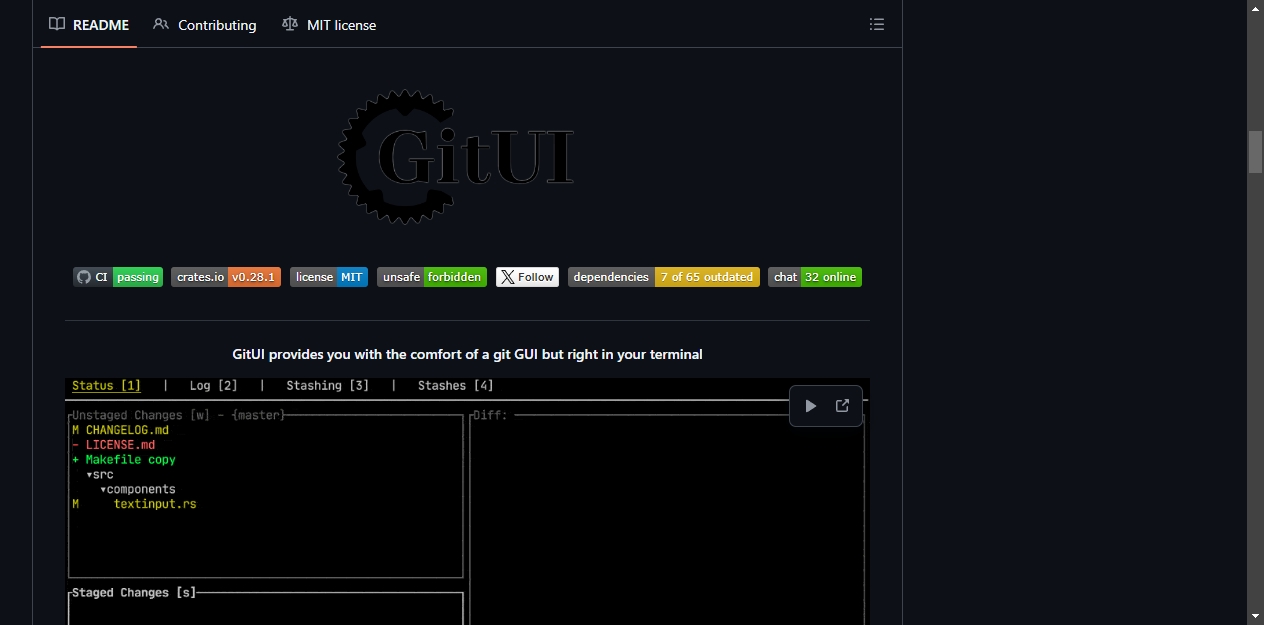
Task: Open the README tab
Action: tap(89, 25)
